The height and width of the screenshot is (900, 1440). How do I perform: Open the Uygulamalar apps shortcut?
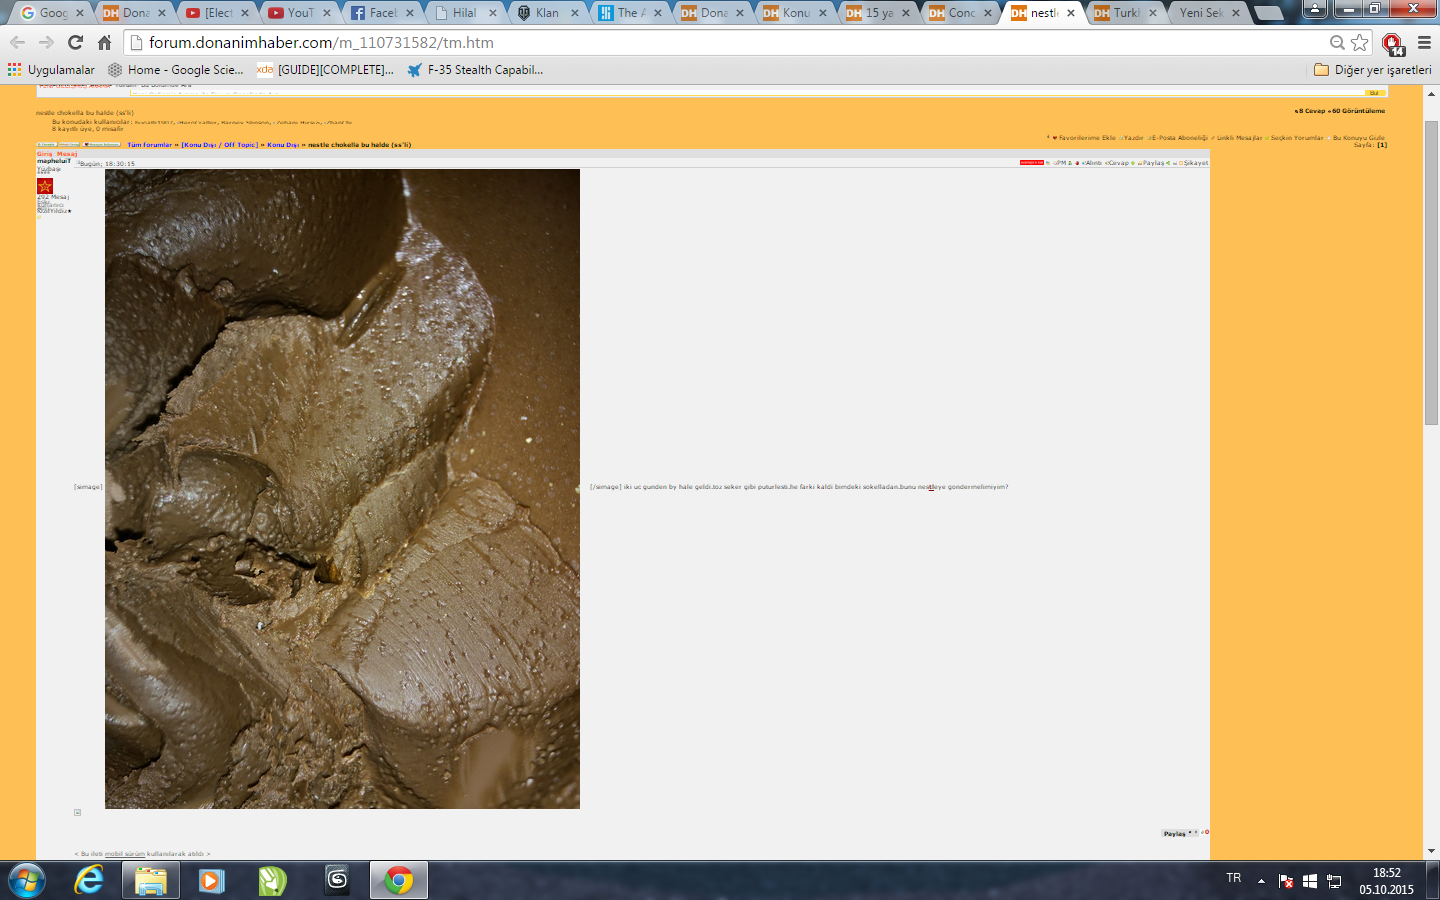[51, 70]
